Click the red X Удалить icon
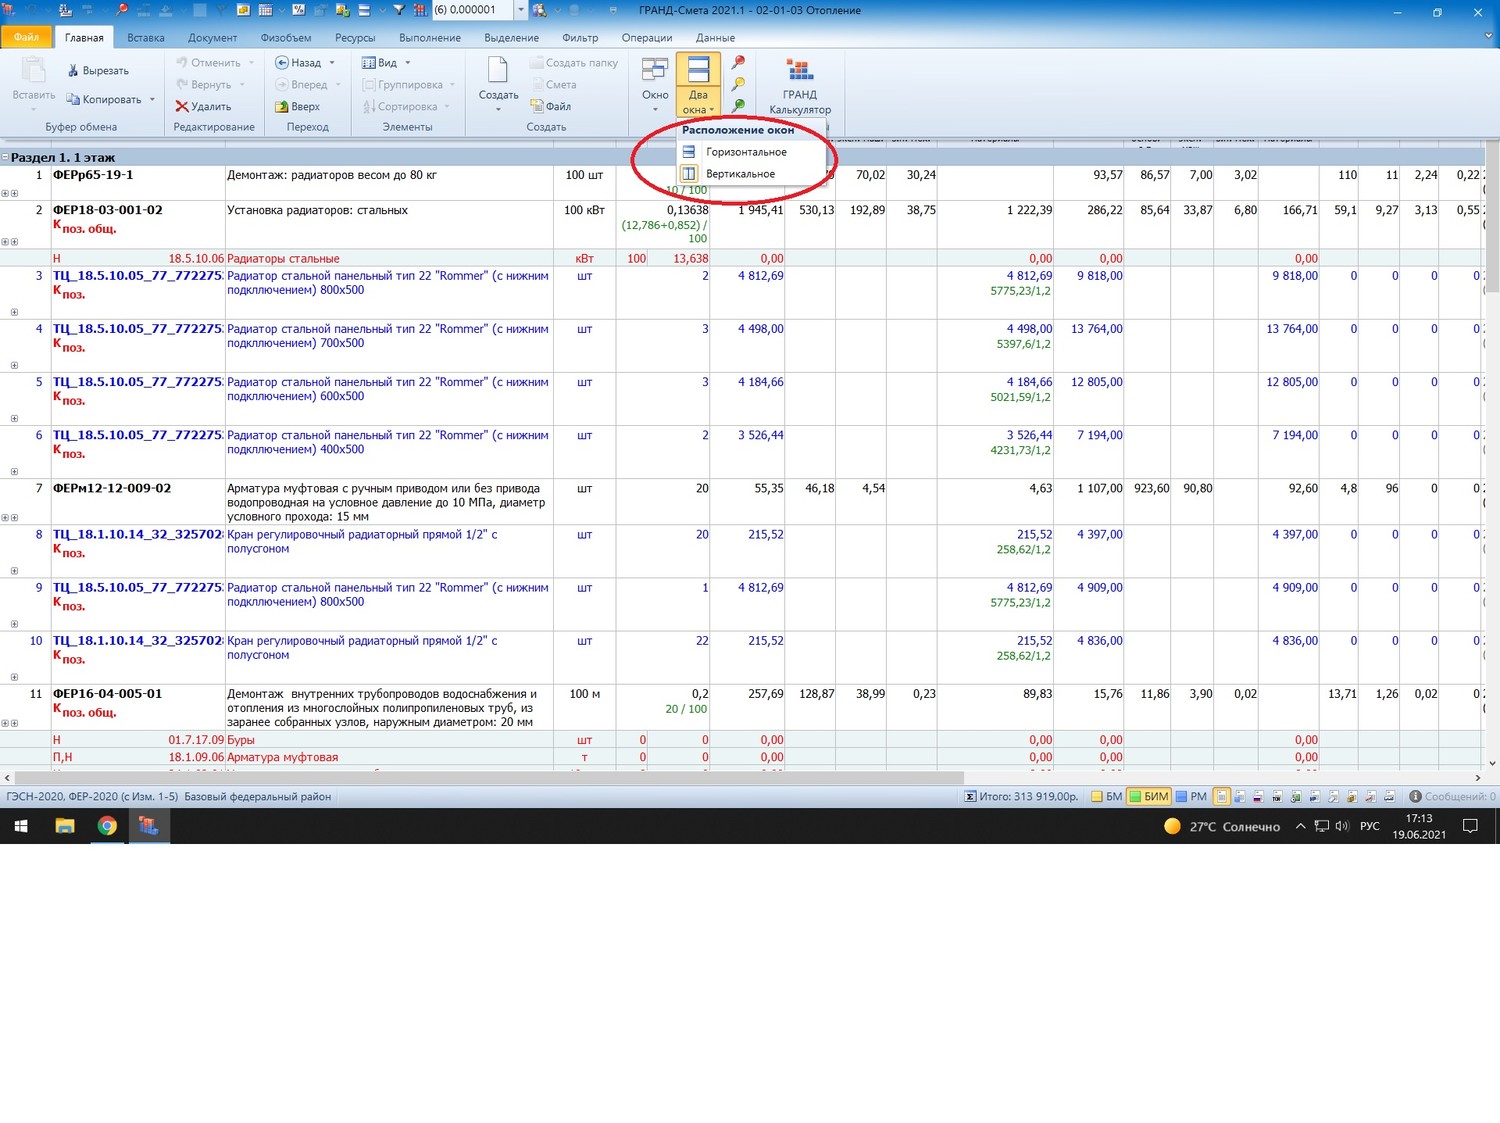Viewport: 1500px width, 1123px height. [x=182, y=107]
